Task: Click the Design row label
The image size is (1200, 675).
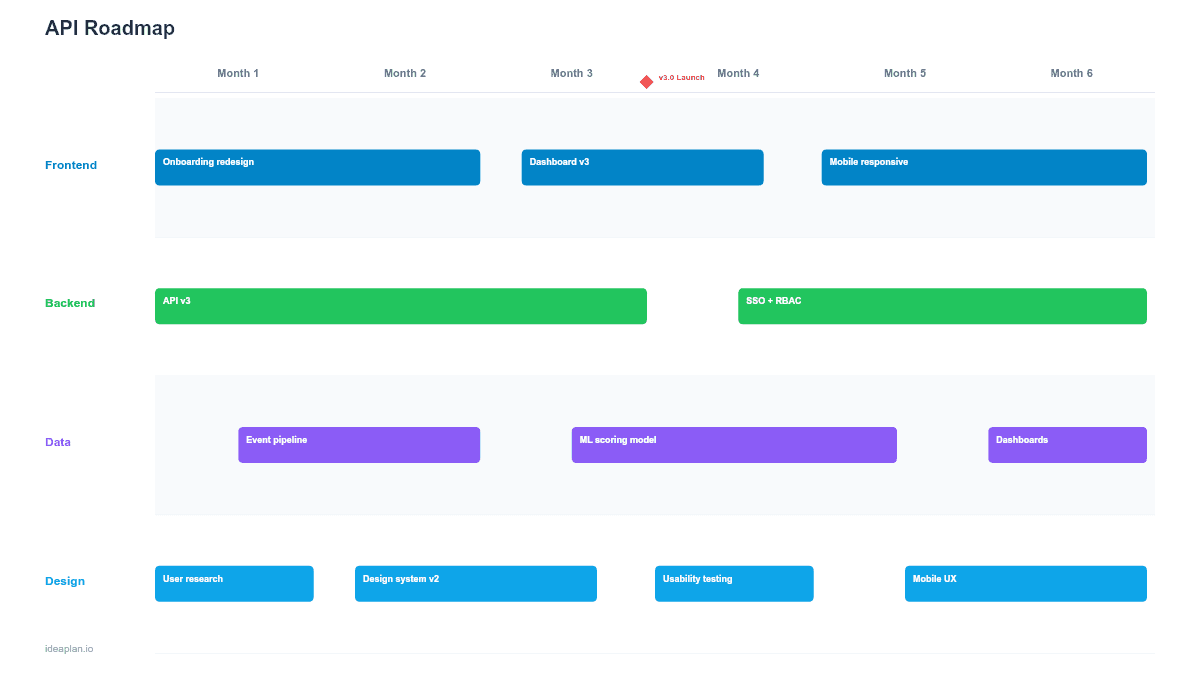Action: (x=65, y=581)
